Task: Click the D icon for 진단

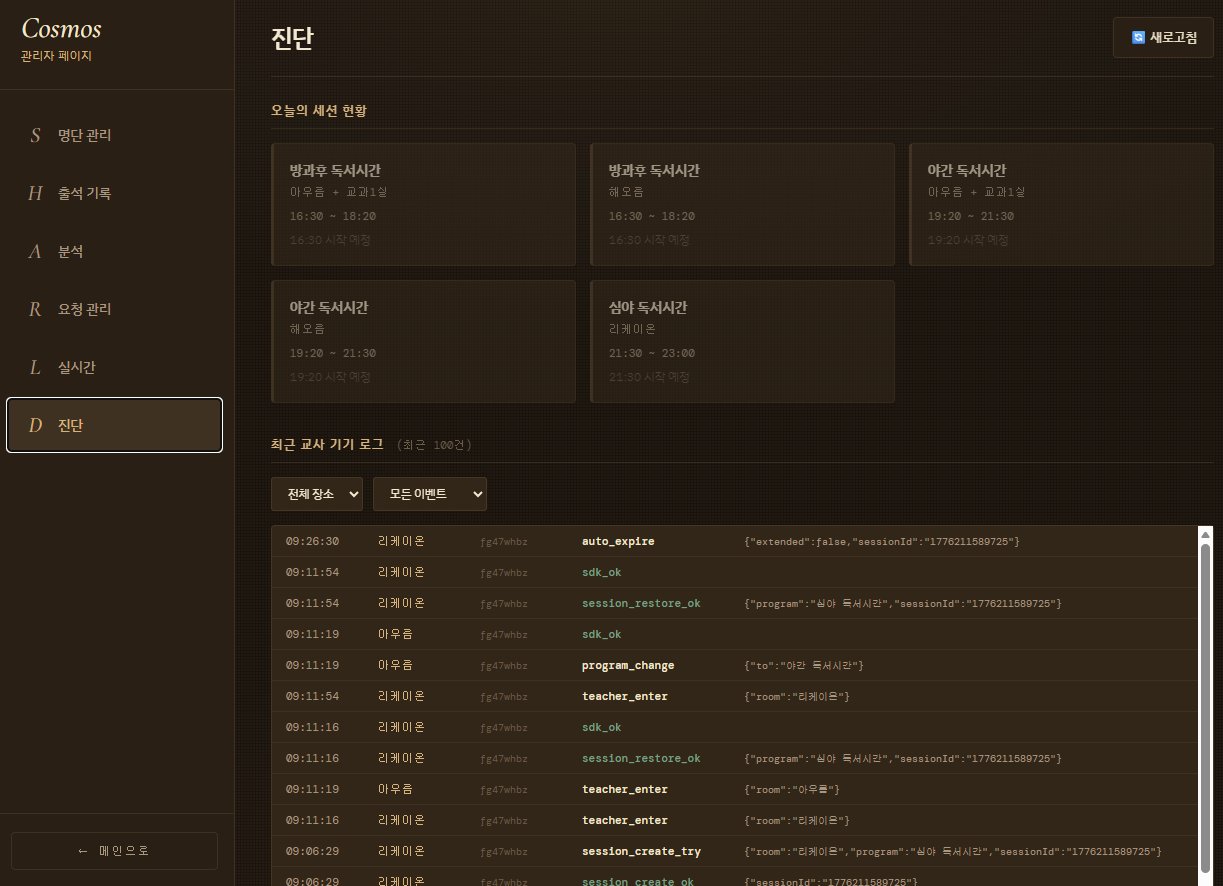Action: coord(35,425)
